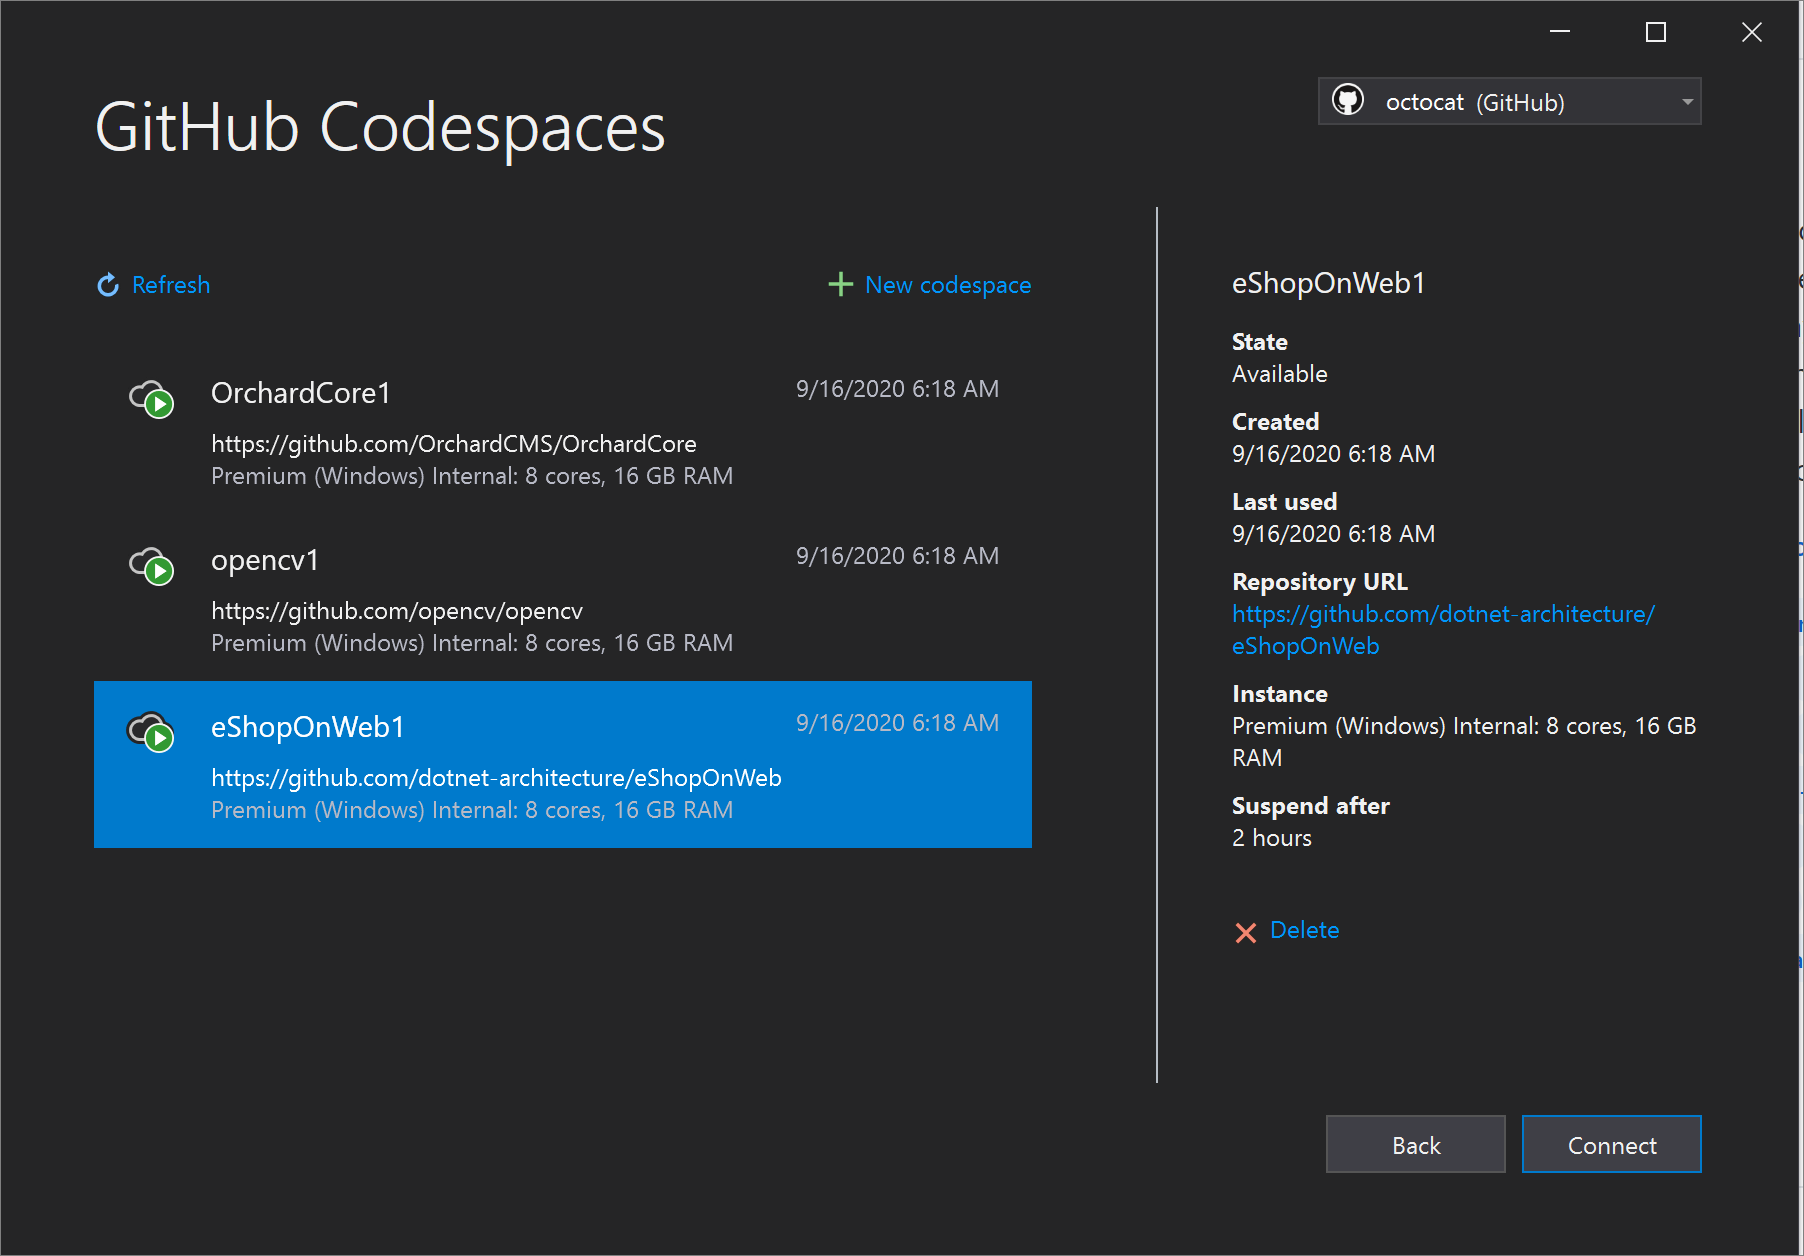1804x1256 pixels.
Task: Click the red X icon beside Delete
Action: tap(1245, 932)
